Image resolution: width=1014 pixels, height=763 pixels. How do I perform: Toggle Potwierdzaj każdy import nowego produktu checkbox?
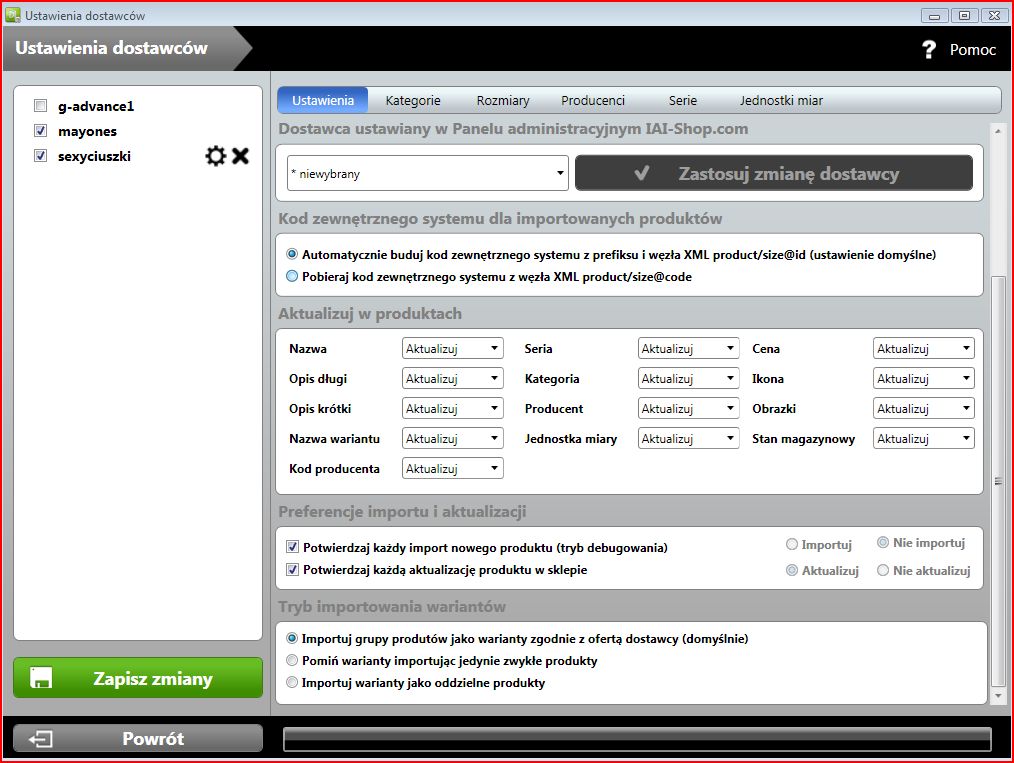click(x=293, y=547)
